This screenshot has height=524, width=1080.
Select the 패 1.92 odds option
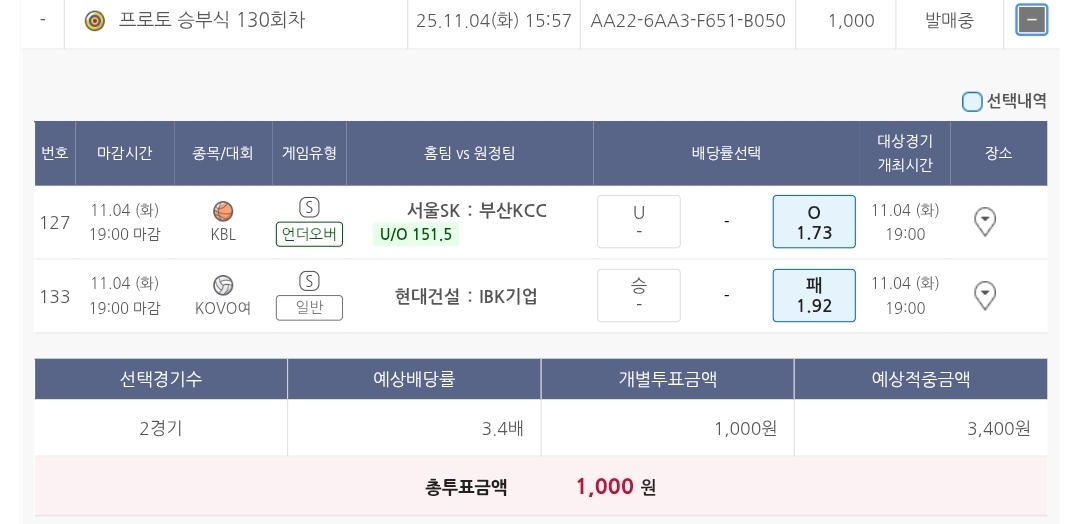pyautogui.click(x=814, y=295)
